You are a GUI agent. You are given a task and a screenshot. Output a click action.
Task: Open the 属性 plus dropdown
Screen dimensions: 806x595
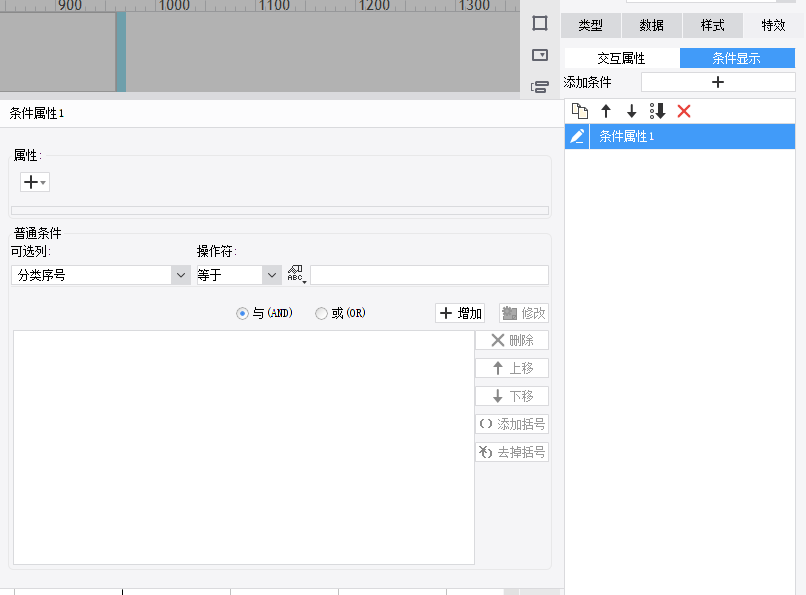(35, 182)
